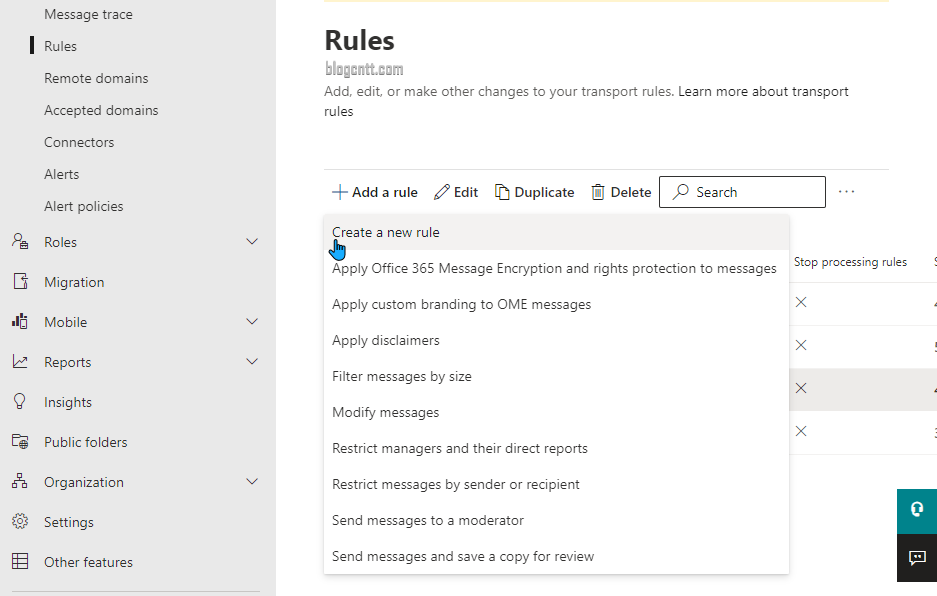Click the Insights label
The height and width of the screenshot is (596, 937).
pos(68,402)
